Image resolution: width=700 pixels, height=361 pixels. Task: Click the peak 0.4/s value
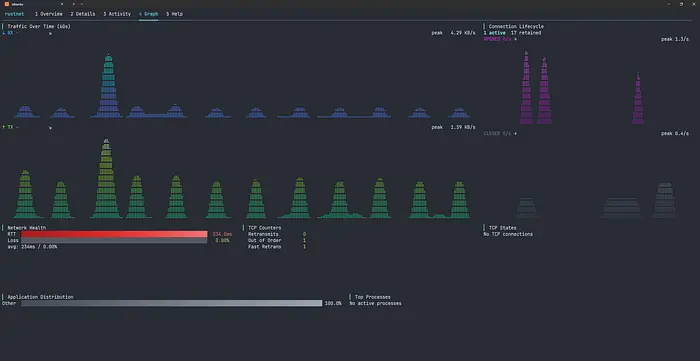click(x=675, y=133)
